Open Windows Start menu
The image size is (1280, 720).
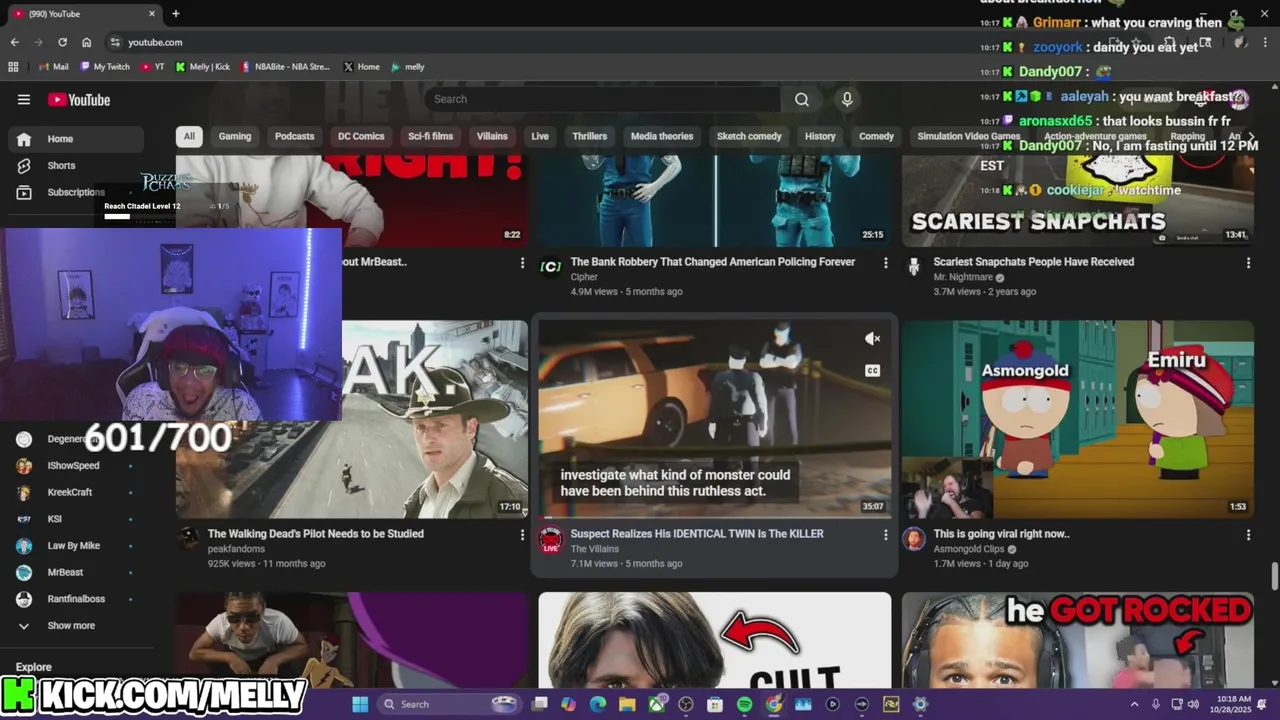360,704
